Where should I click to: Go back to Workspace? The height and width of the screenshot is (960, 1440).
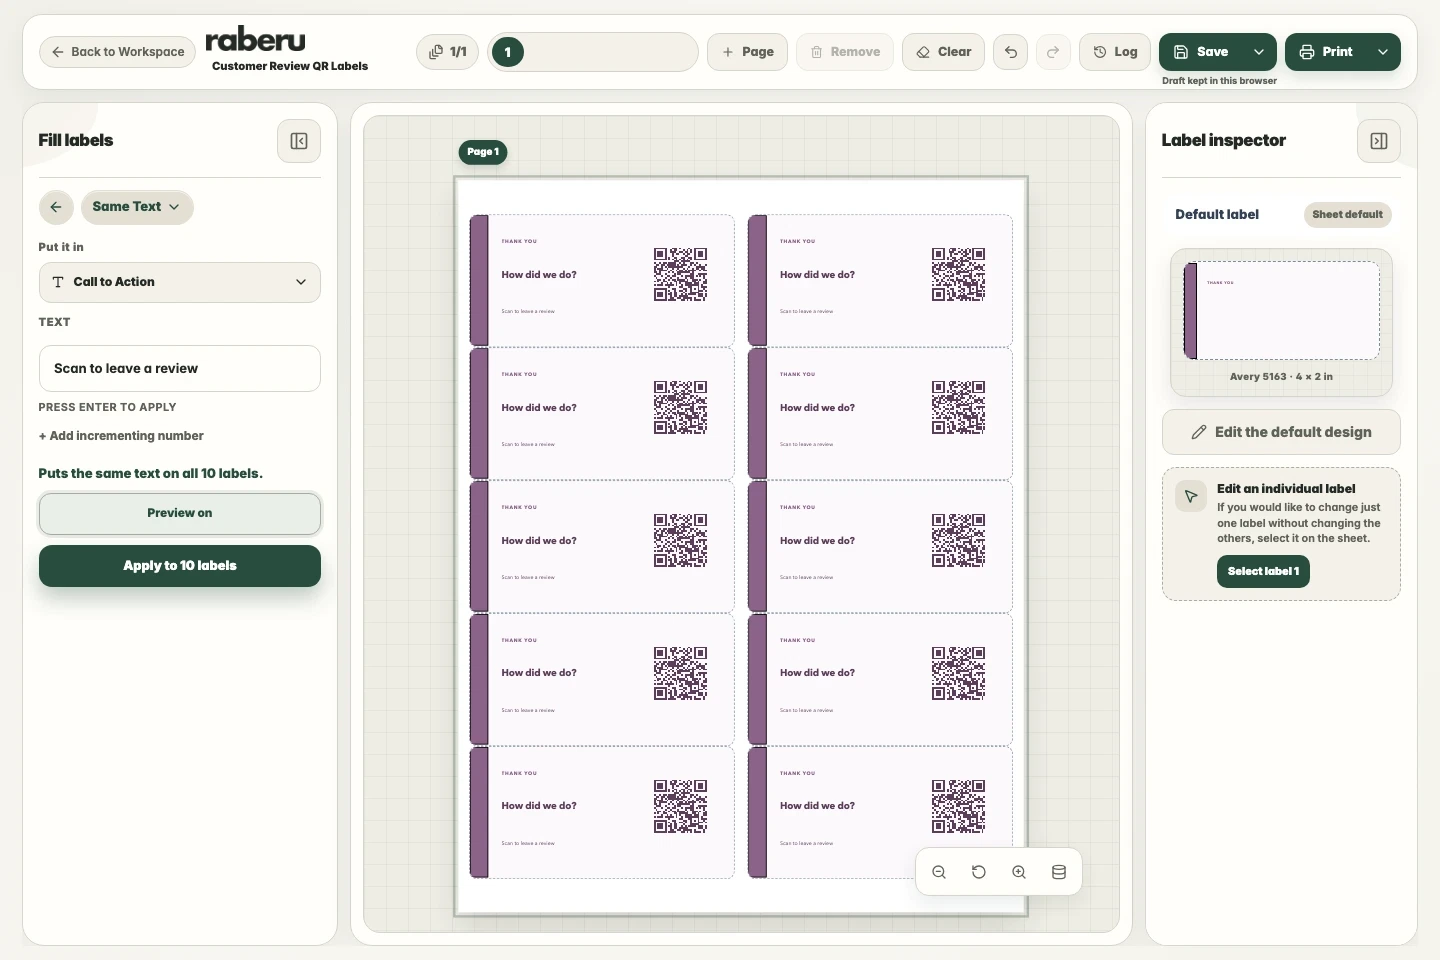118,52
